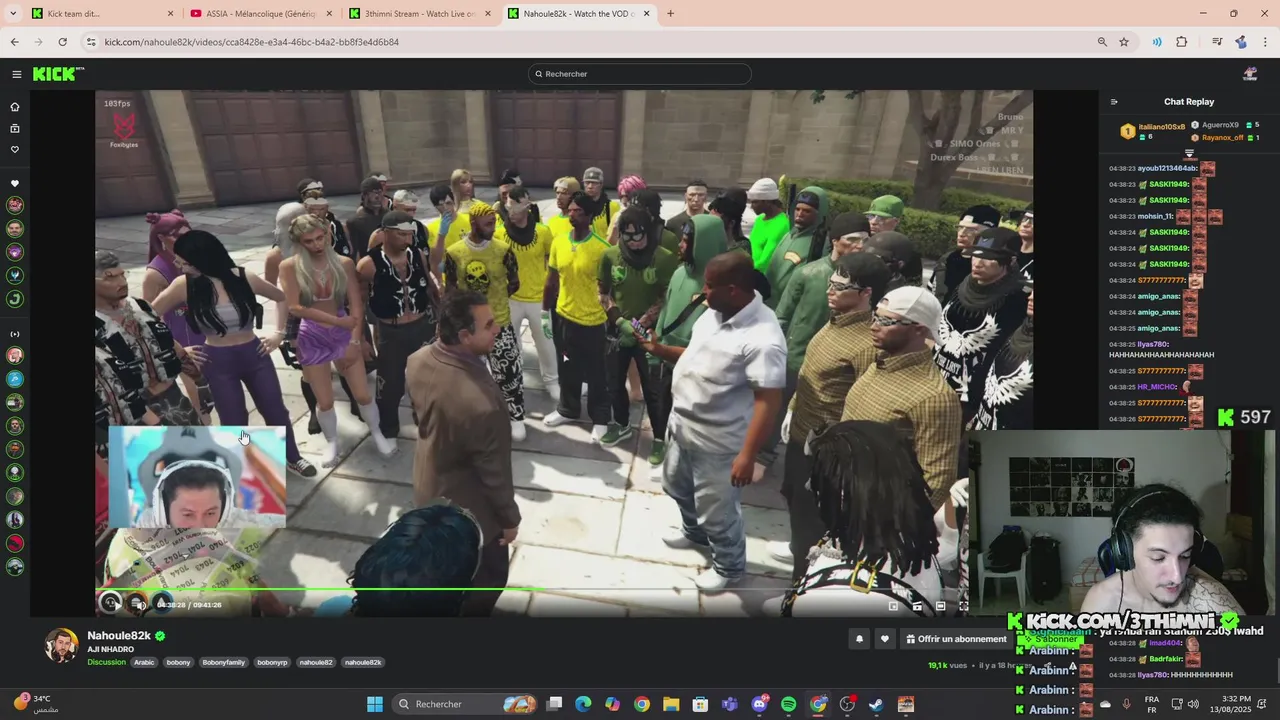Click HR_MICHO chat username
This screenshot has height=720, width=1280.
tap(1157, 387)
